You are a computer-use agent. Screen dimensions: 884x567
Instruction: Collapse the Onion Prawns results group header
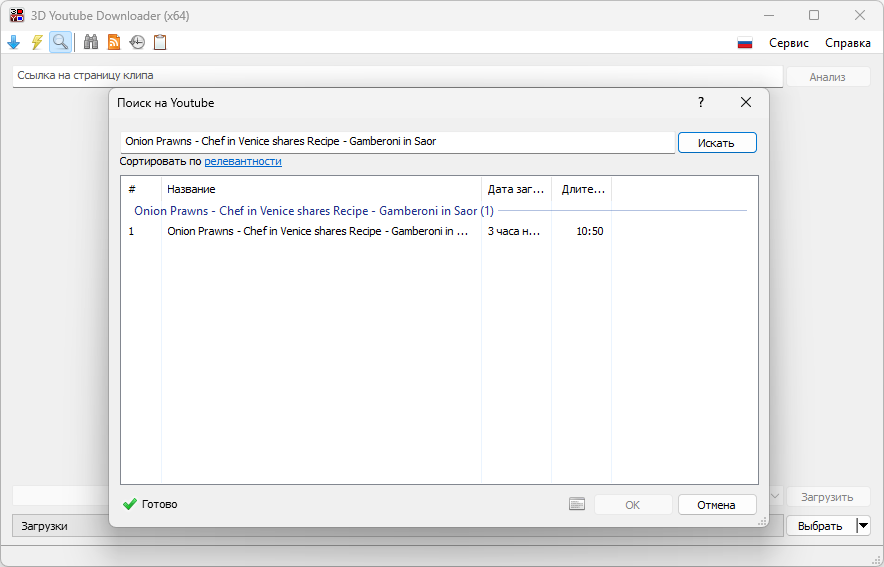tap(314, 211)
